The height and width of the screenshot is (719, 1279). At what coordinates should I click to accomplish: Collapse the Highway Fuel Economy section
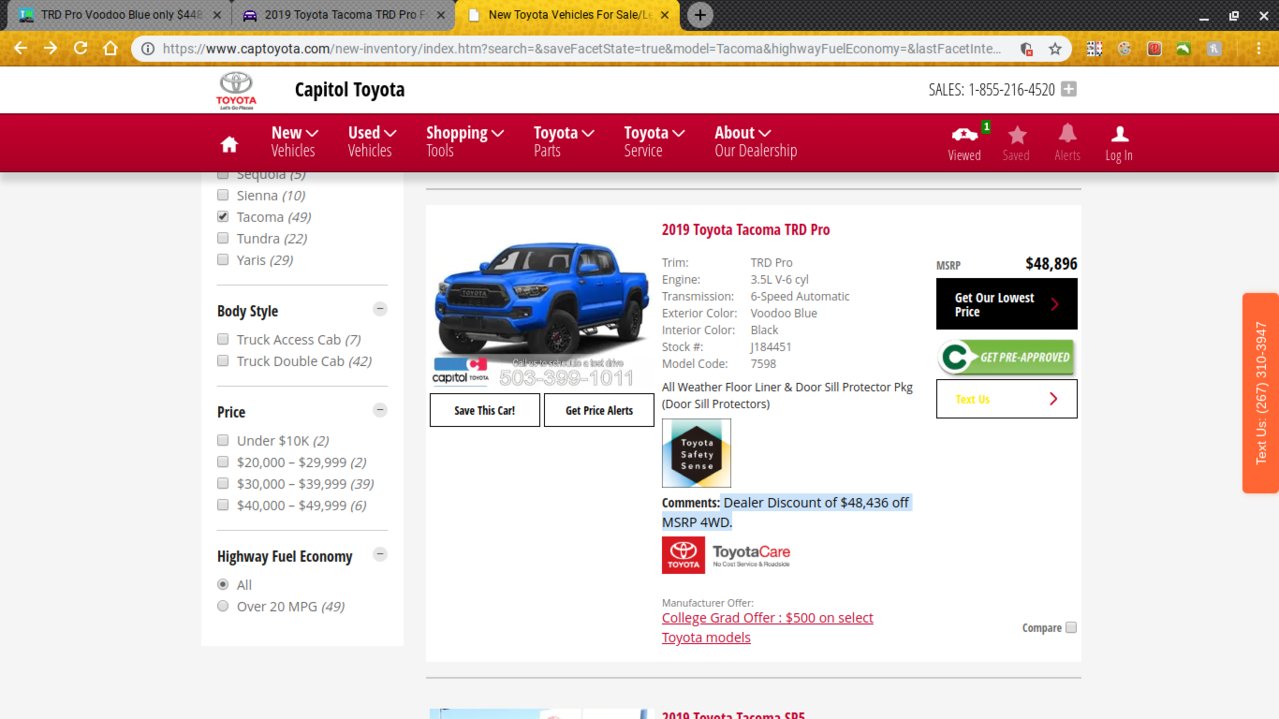pos(380,554)
